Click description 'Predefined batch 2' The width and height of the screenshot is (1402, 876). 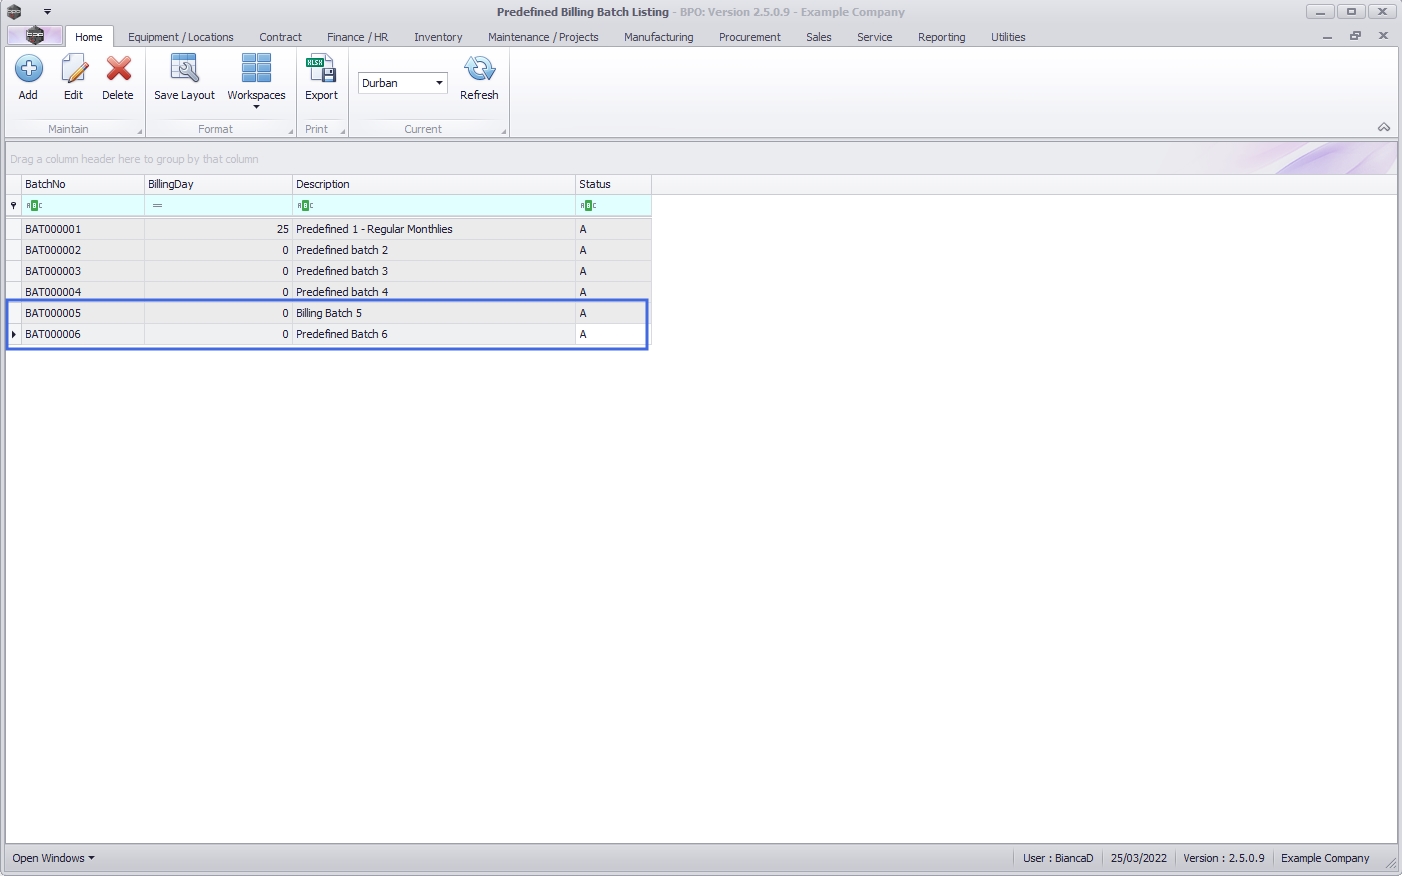342,250
